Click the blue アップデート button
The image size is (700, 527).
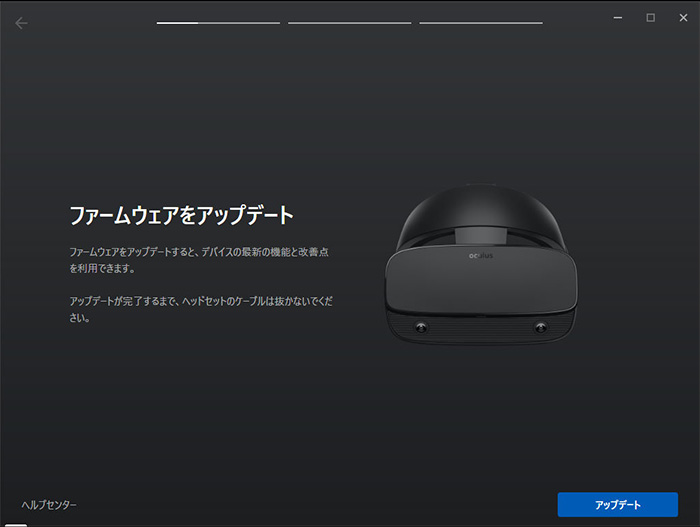pyautogui.click(x=617, y=505)
